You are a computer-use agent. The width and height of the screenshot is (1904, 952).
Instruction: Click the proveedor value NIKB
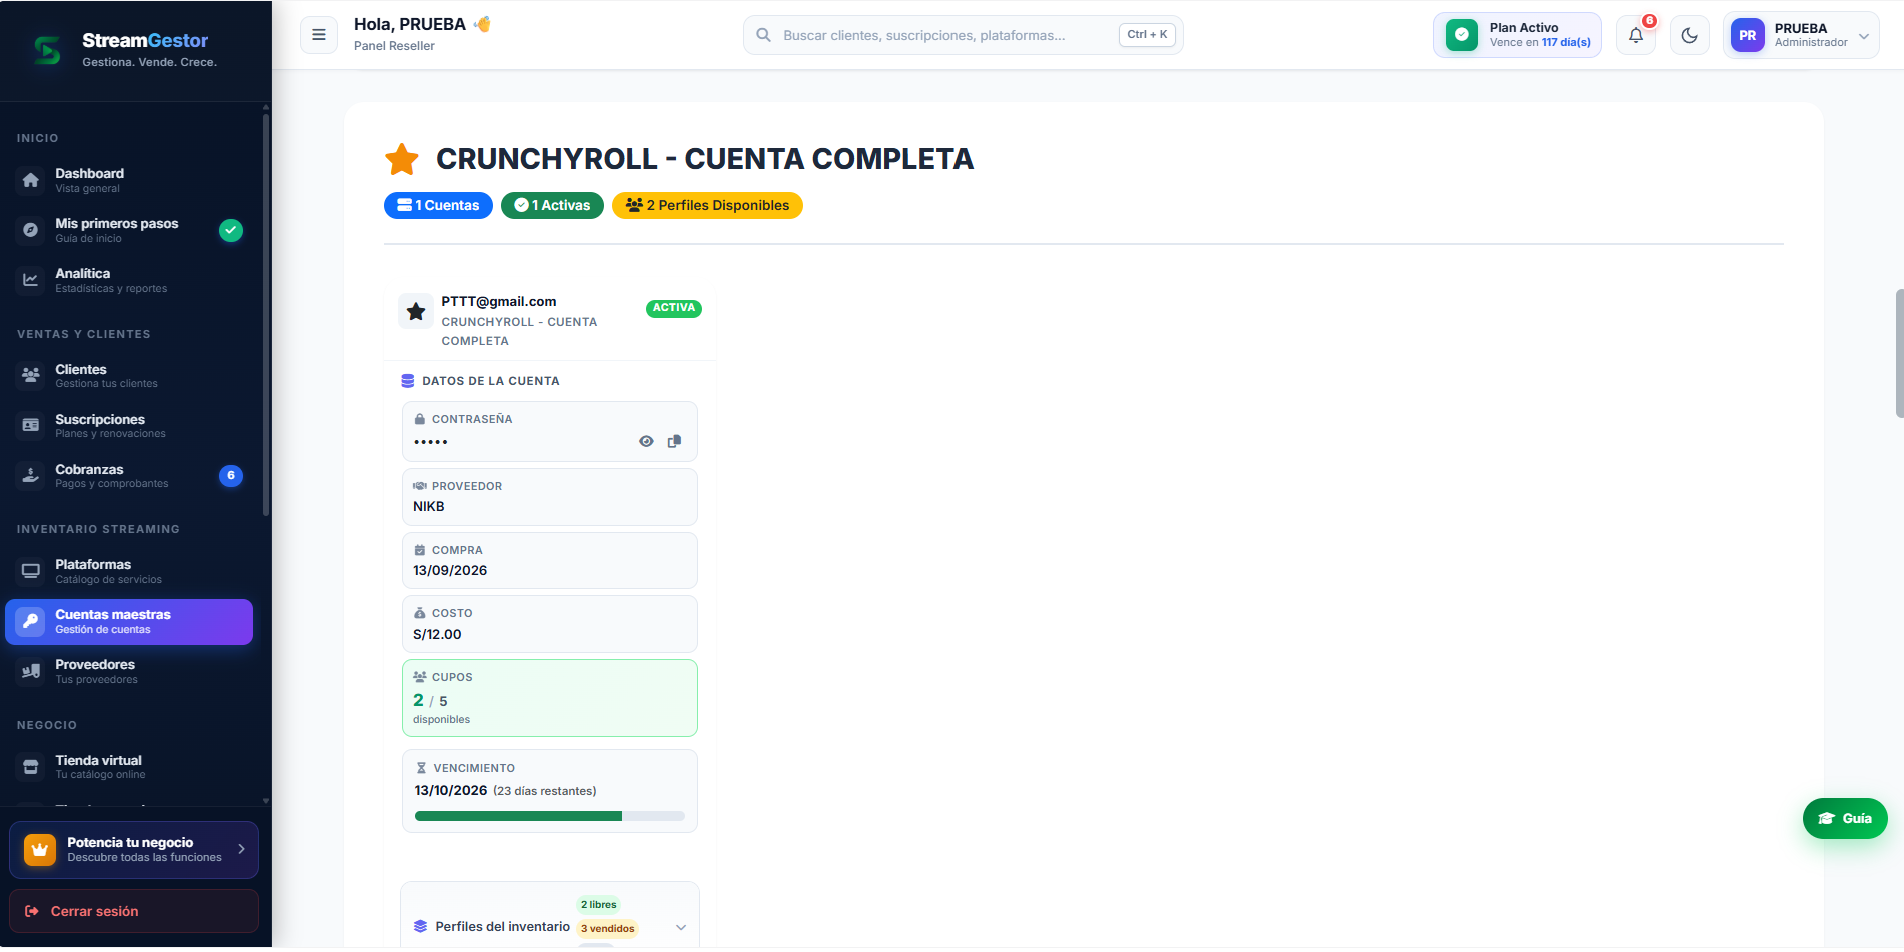[x=429, y=506]
